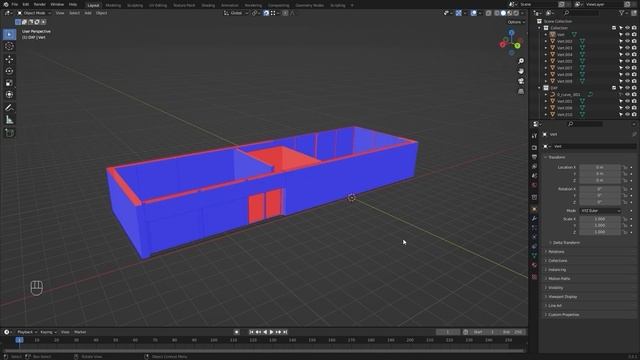640x360 pixels.
Task: Open the Scene properties tab icon
Action: point(534,176)
